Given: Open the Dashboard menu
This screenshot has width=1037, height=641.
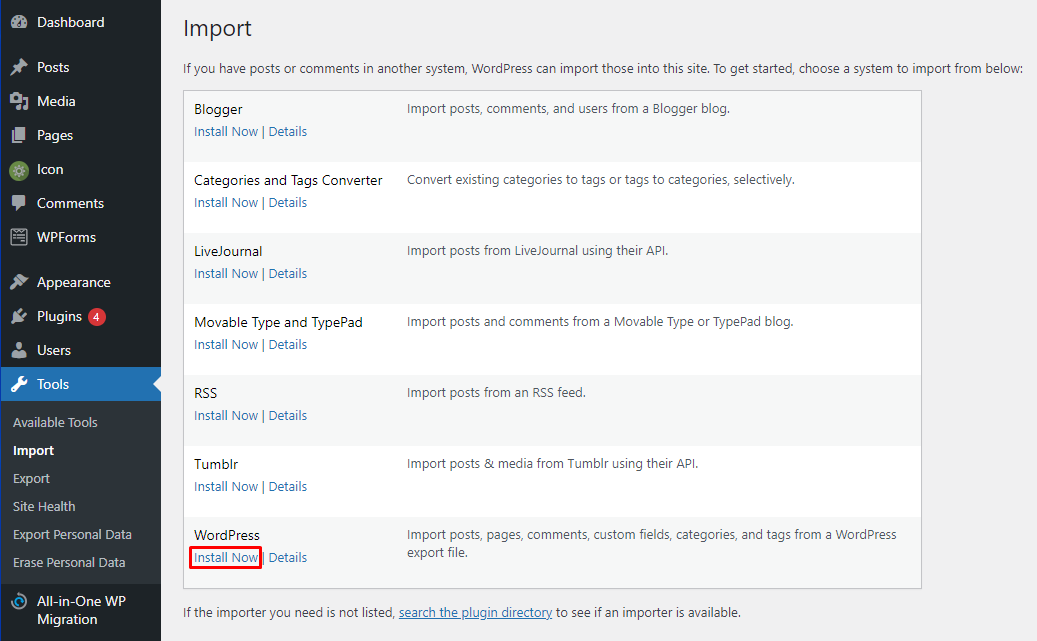Looking at the screenshot, I should pyautogui.click(x=71, y=22).
